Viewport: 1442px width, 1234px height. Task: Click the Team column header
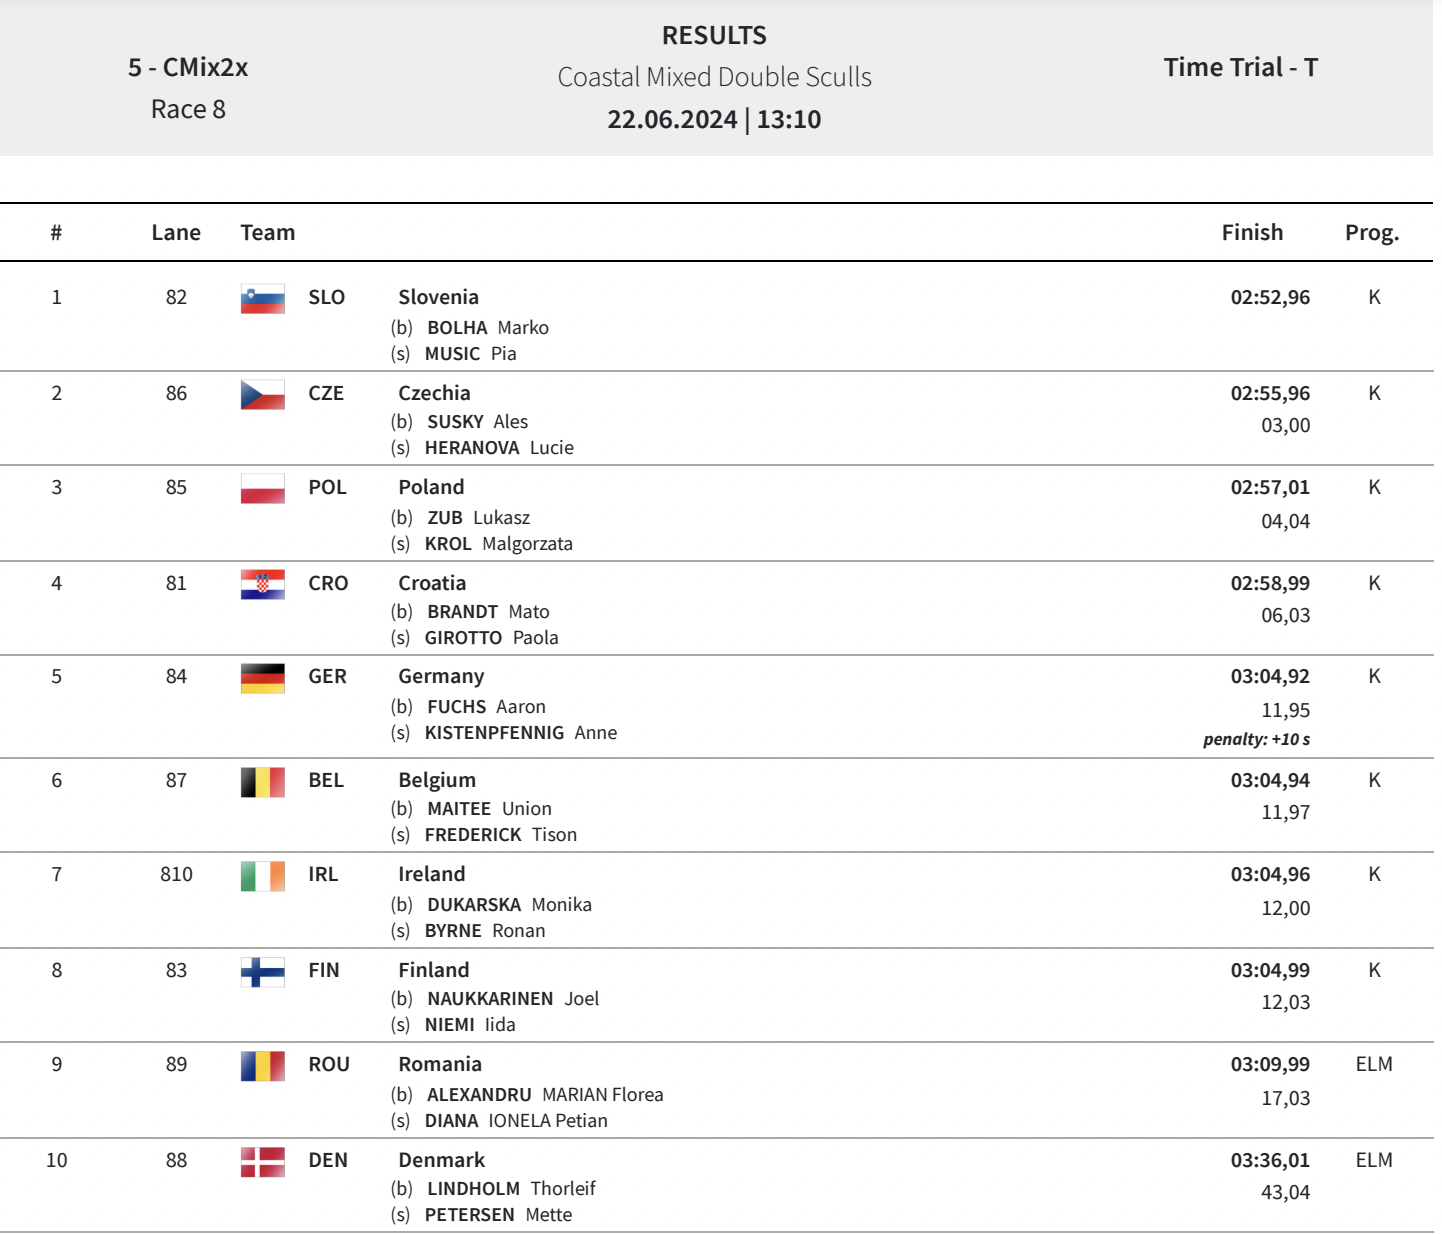click(268, 233)
